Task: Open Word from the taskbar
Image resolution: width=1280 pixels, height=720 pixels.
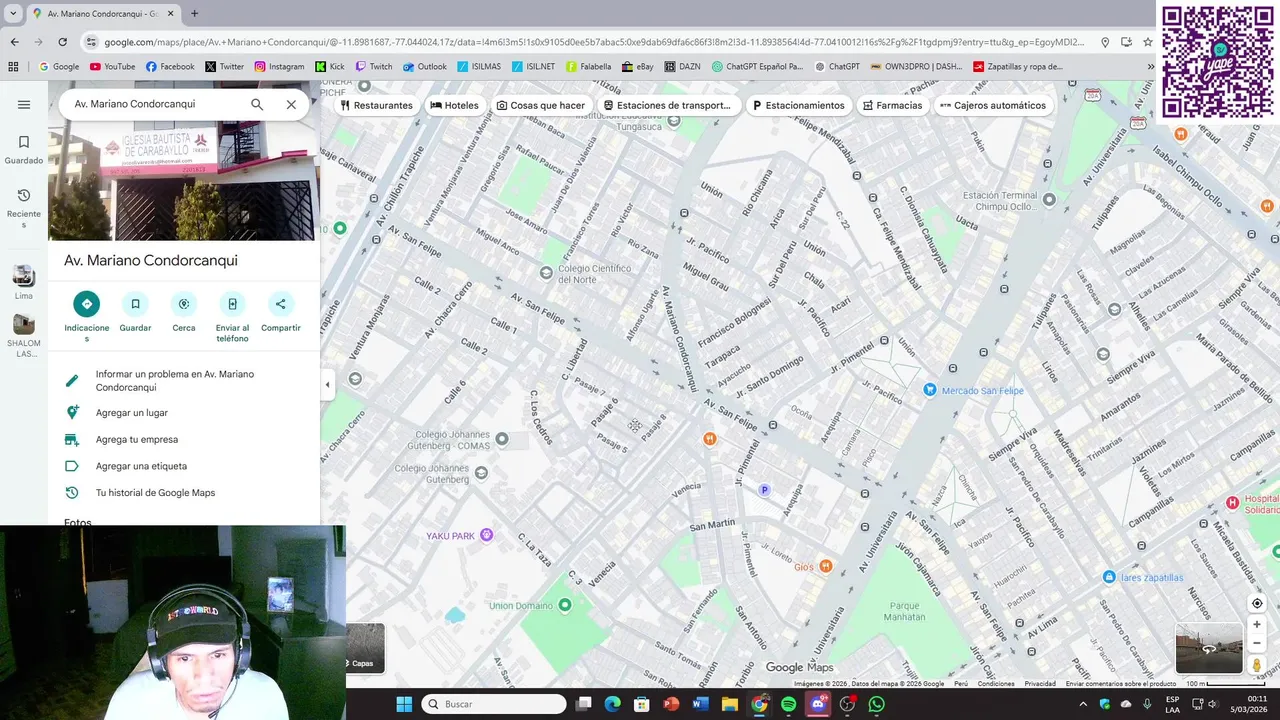Action: pos(700,704)
